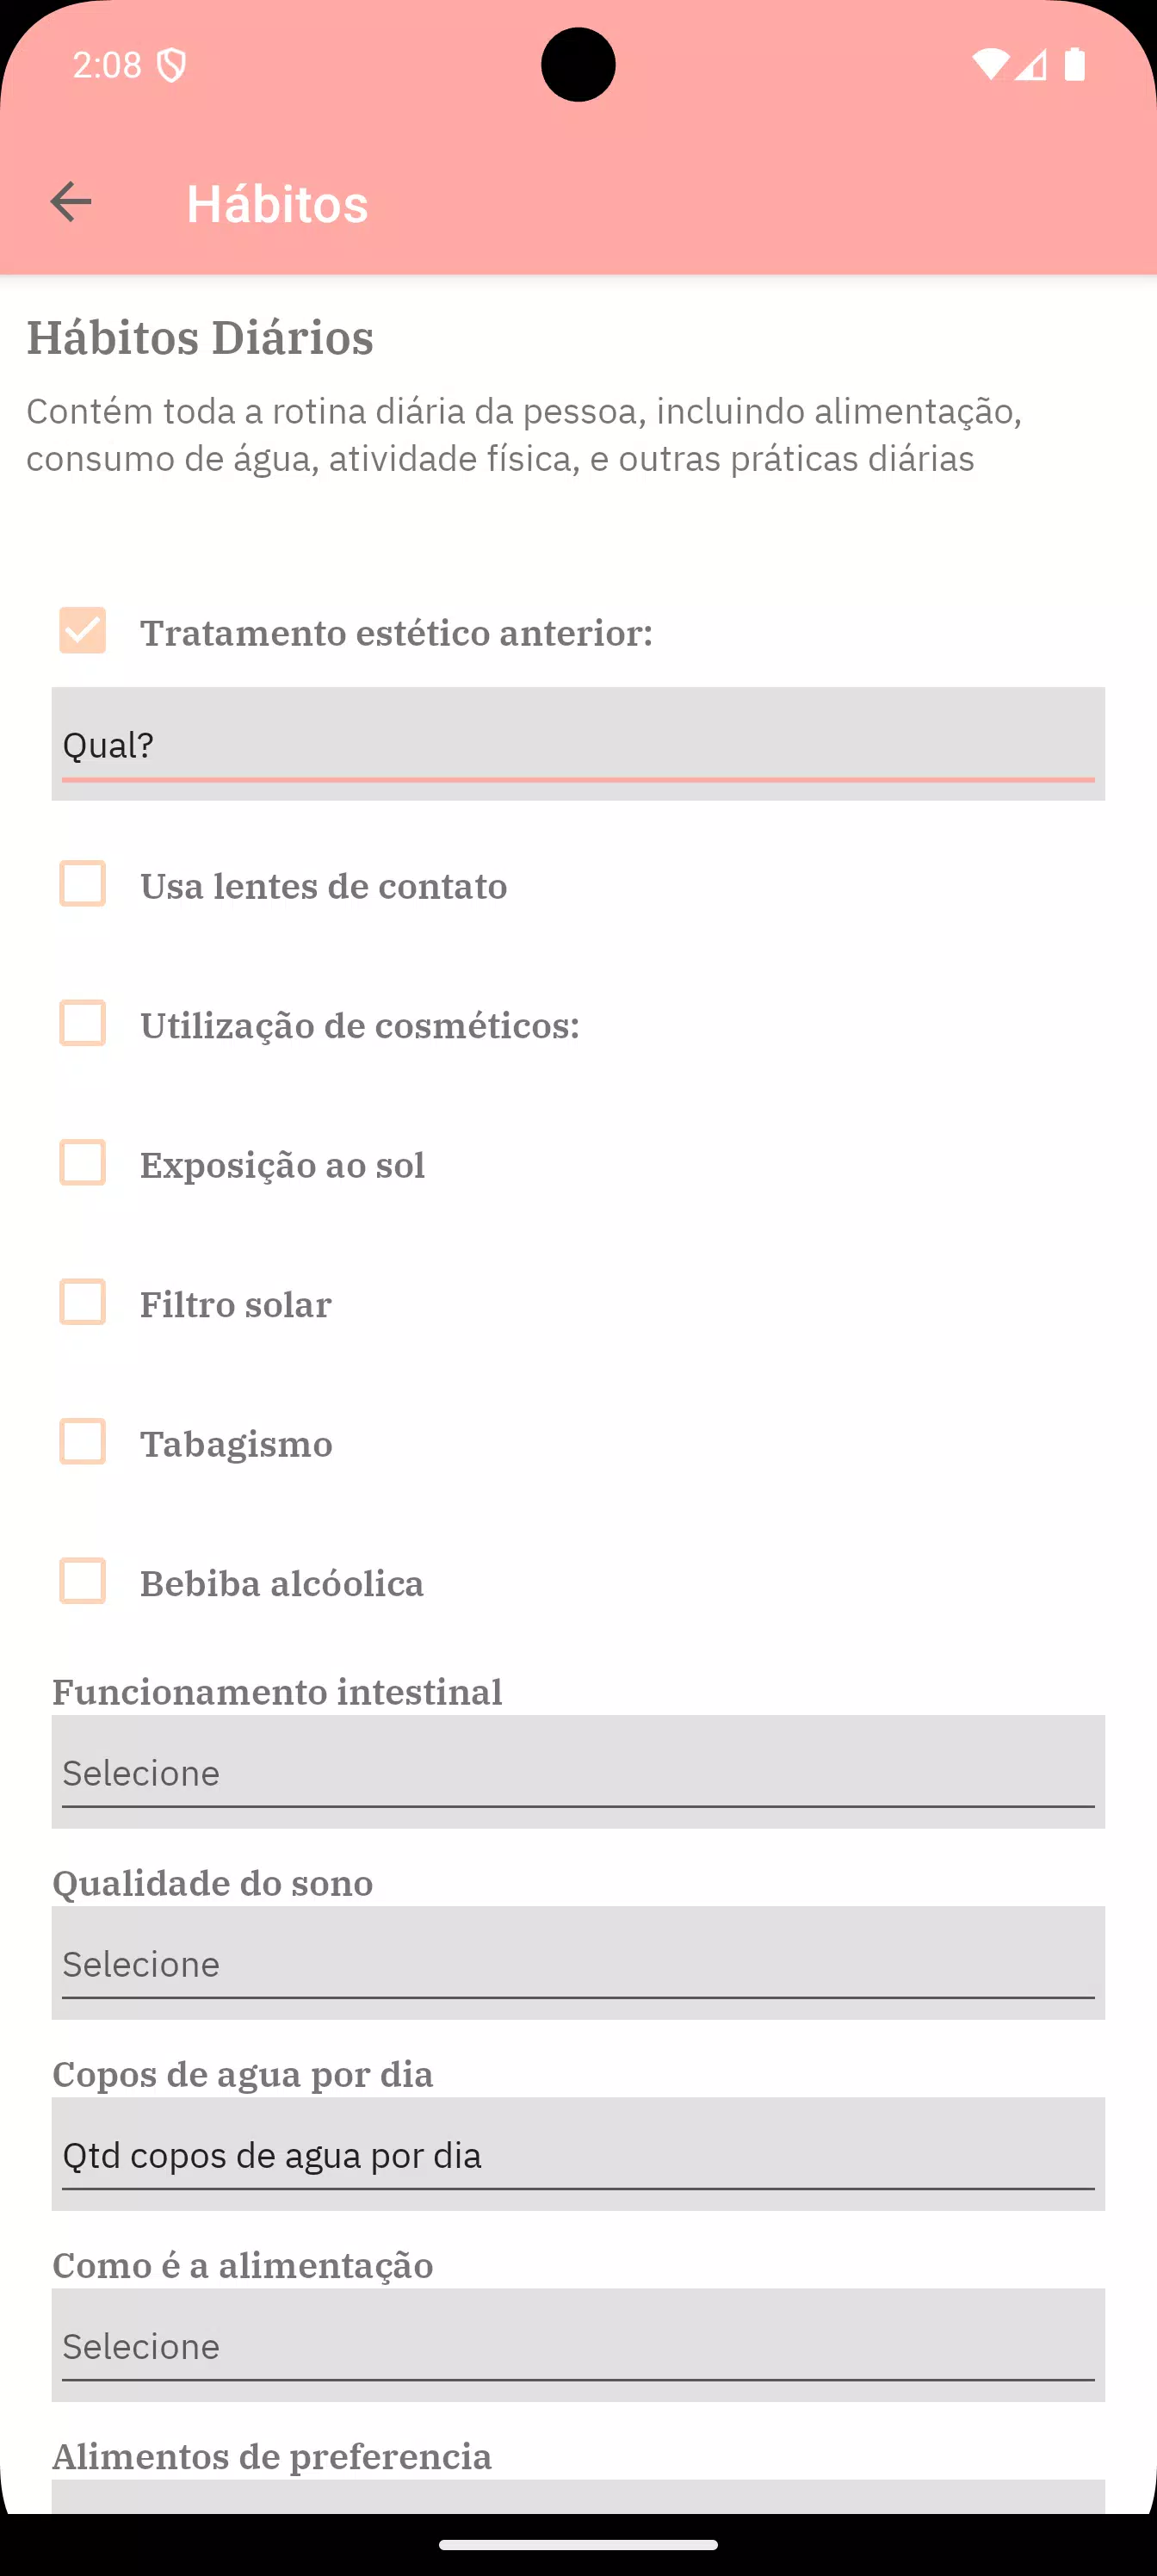Open Funcionamento intestinal dropdown

click(578, 1772)
